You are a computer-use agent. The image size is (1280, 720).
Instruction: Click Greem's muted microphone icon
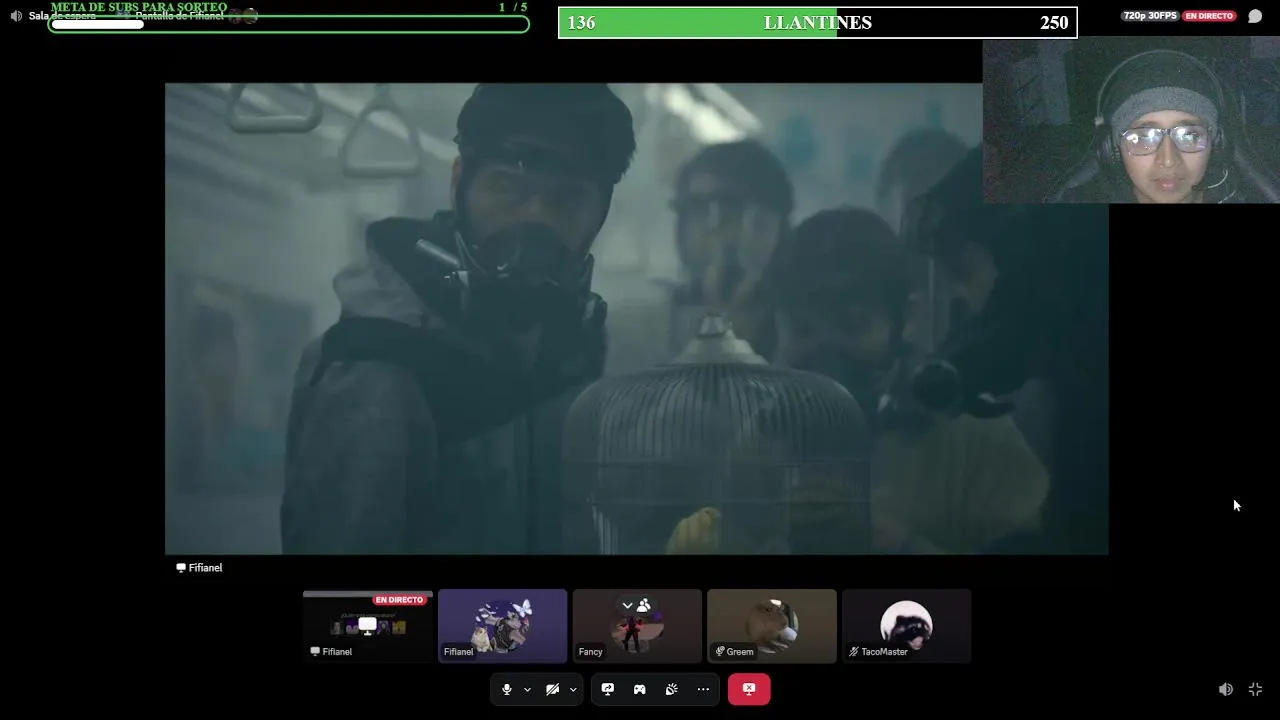(x=720, y=652)
